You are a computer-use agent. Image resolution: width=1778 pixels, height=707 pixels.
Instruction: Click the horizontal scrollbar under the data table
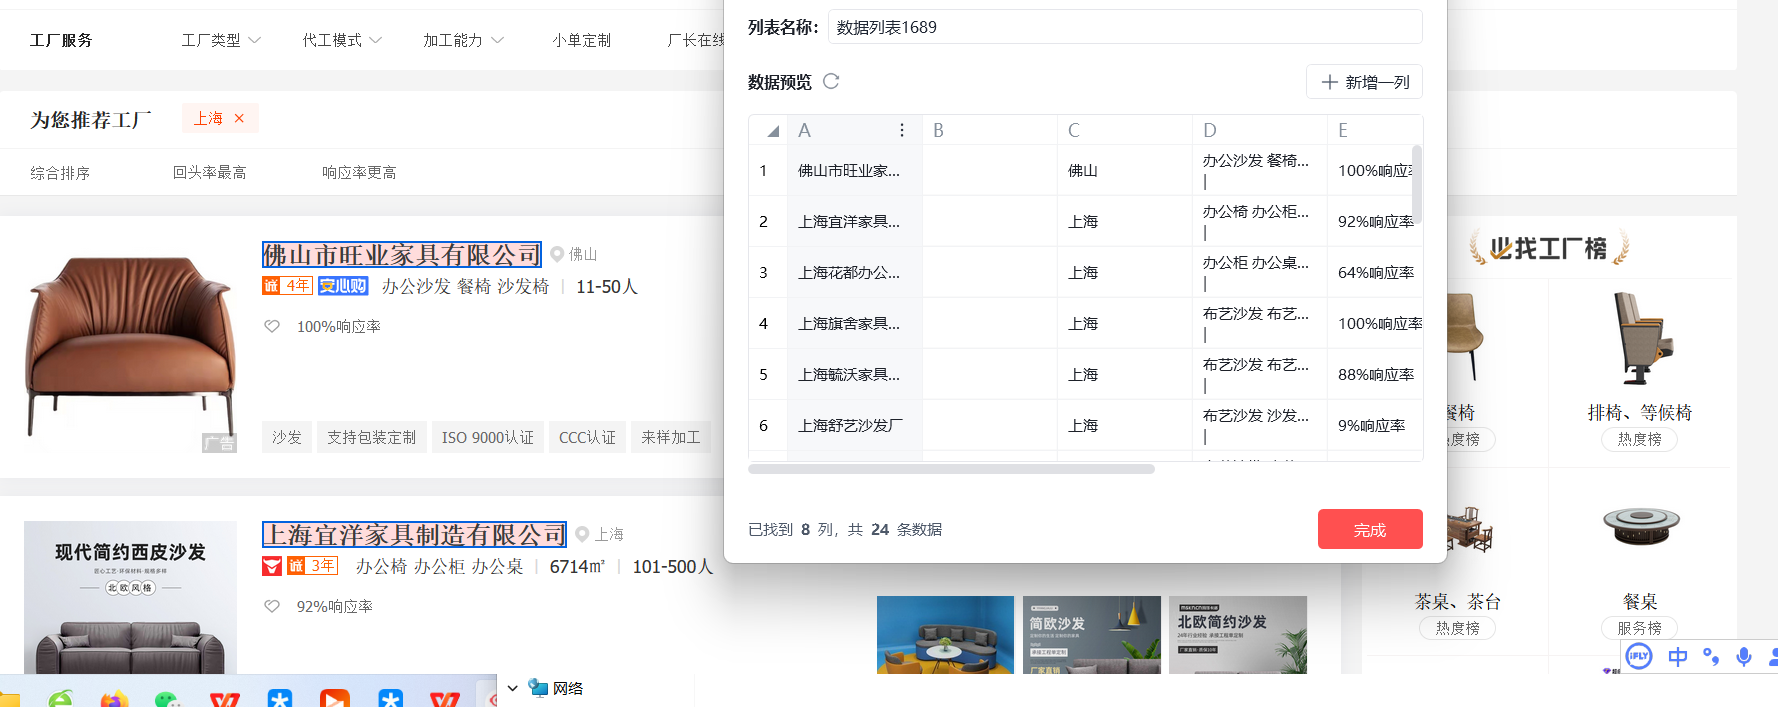pyautogui.click(x=951, y=468)
